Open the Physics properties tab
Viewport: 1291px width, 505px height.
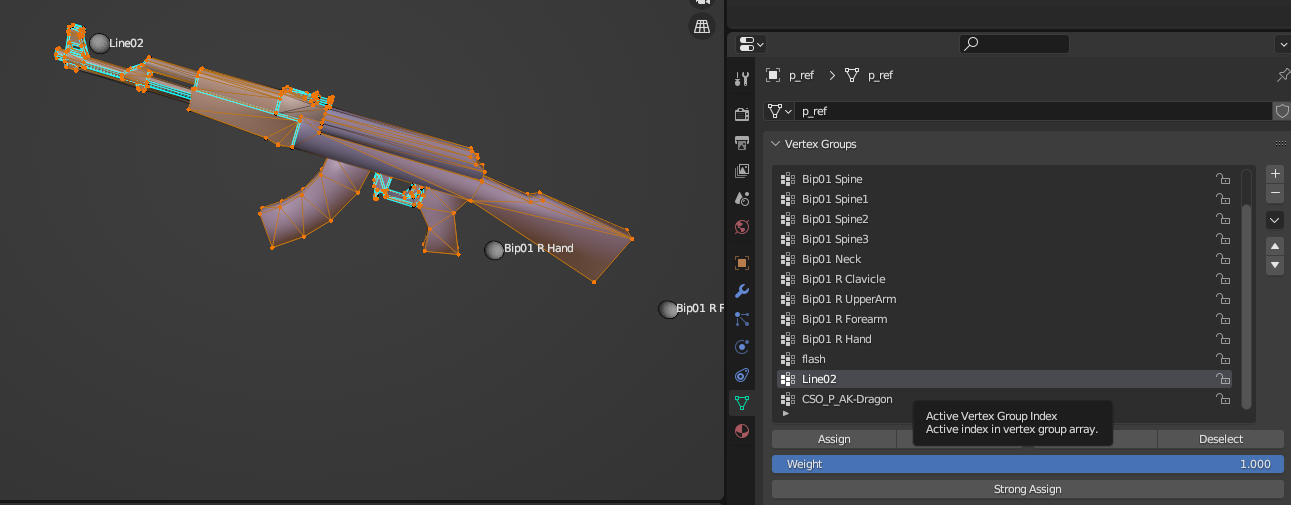(742, 347)
